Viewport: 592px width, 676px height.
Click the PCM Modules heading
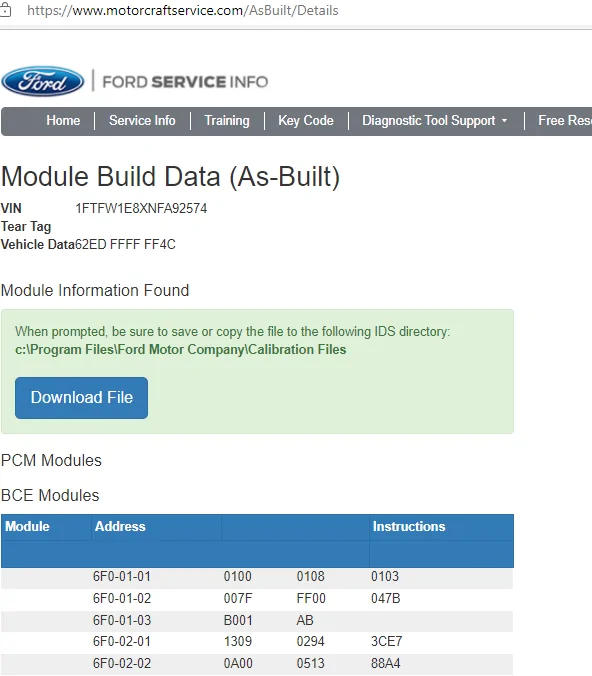(x=51, y=460)
